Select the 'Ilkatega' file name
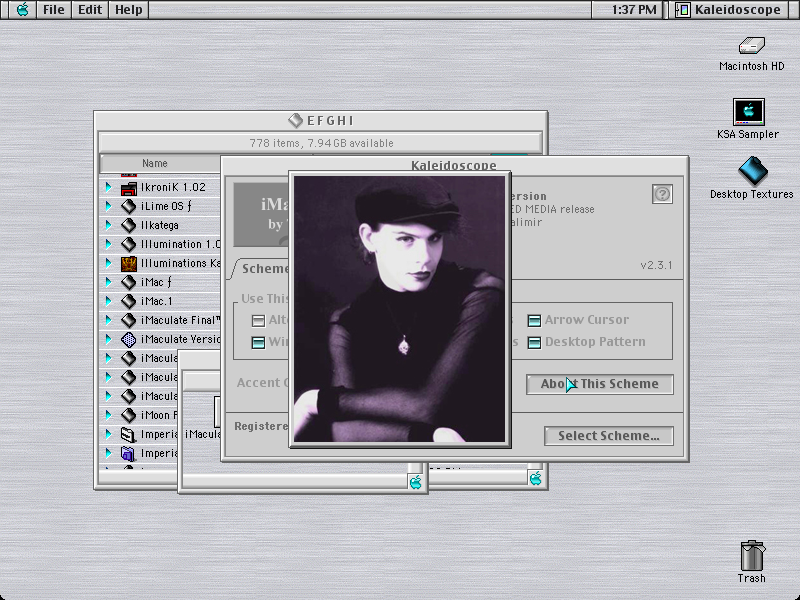The height and width of the screenshot is (600, 800). coord(160,225)
